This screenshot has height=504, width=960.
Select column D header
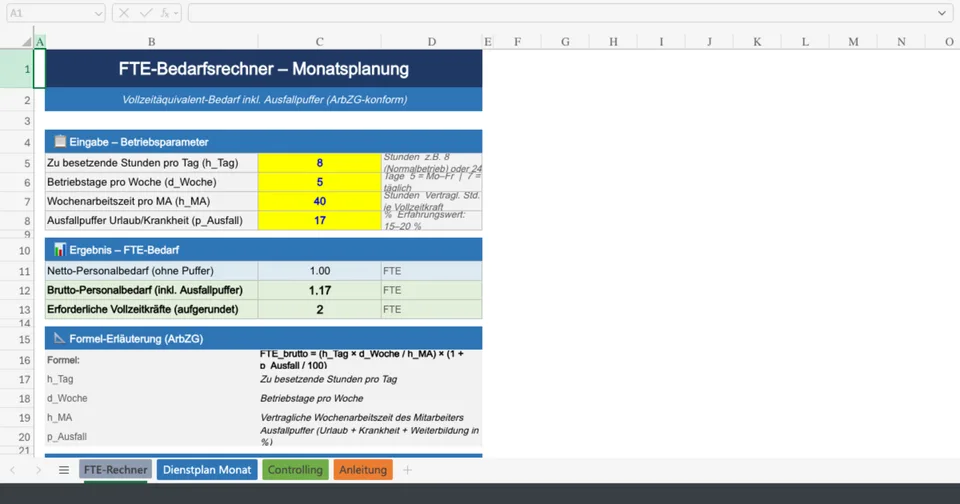[x=432, y=42]
